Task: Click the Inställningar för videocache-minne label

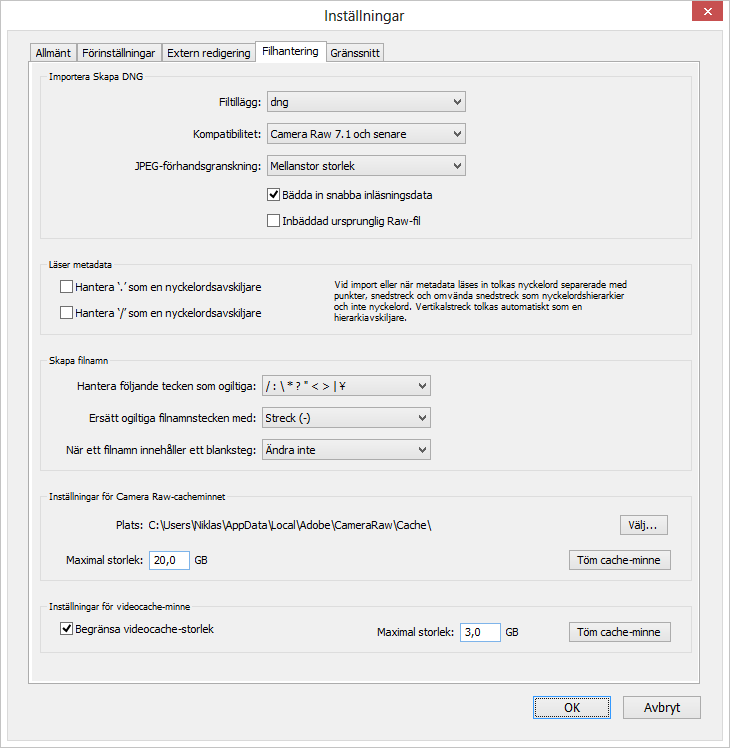Action: pos(119,607)
